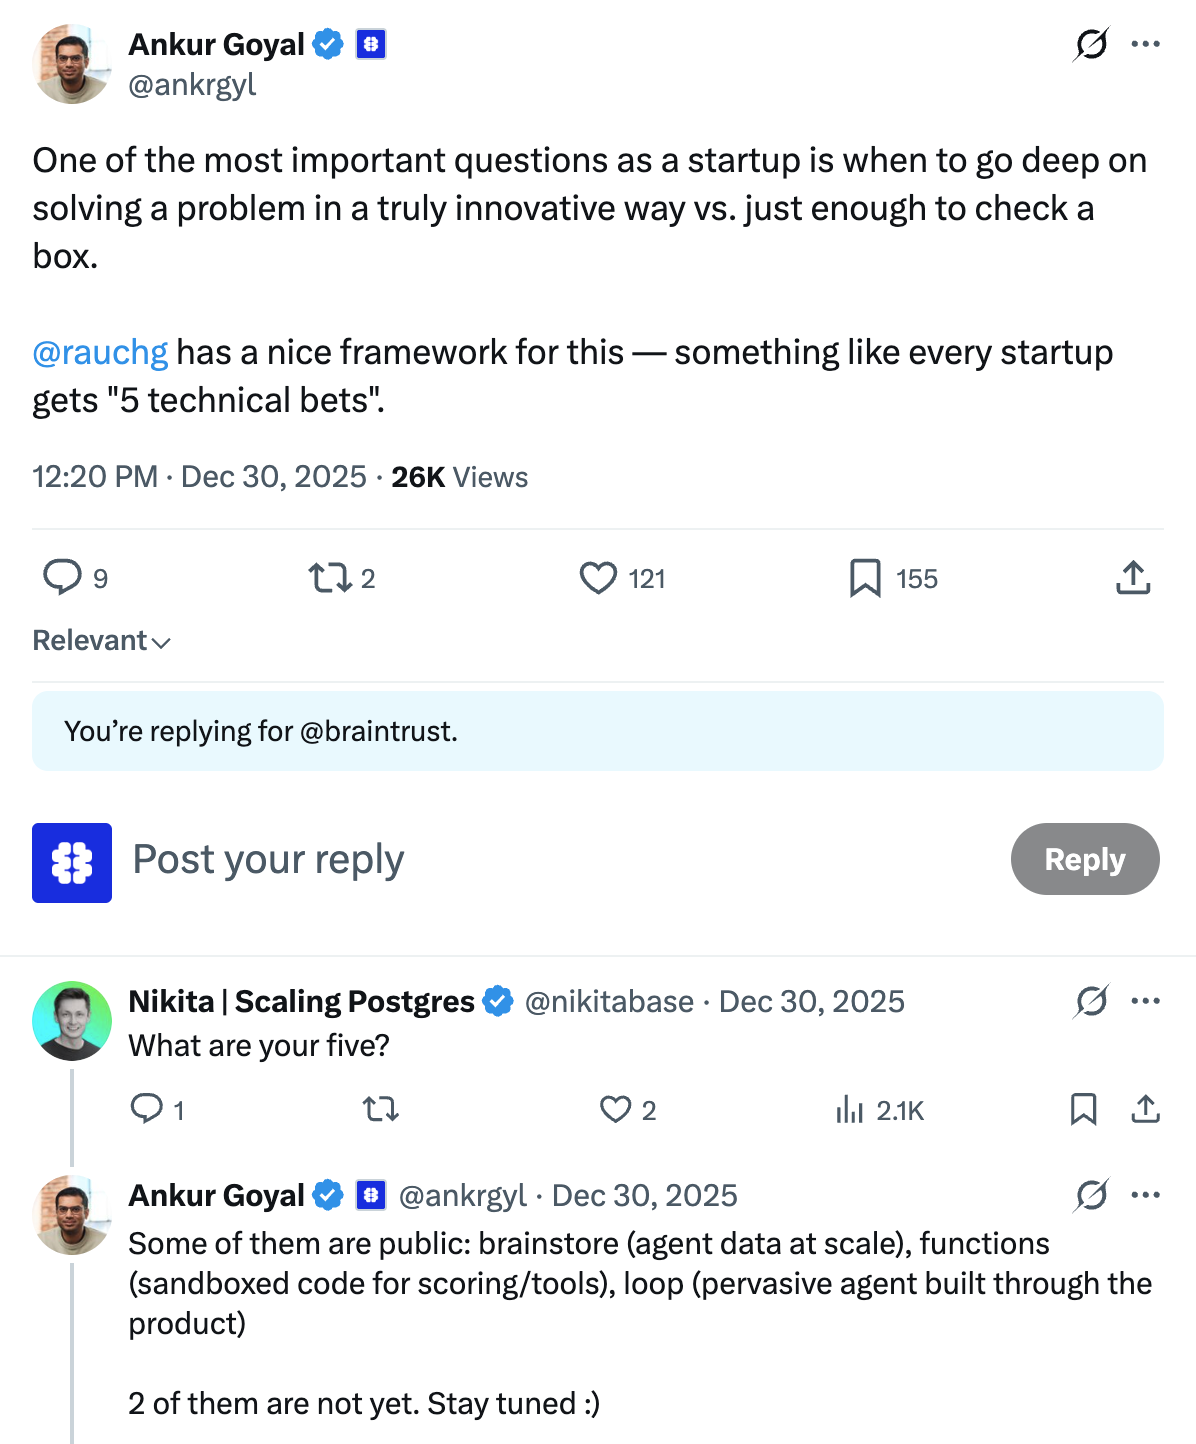
Task: Click the reply bubble showing 9 comments
Action: 63,578
